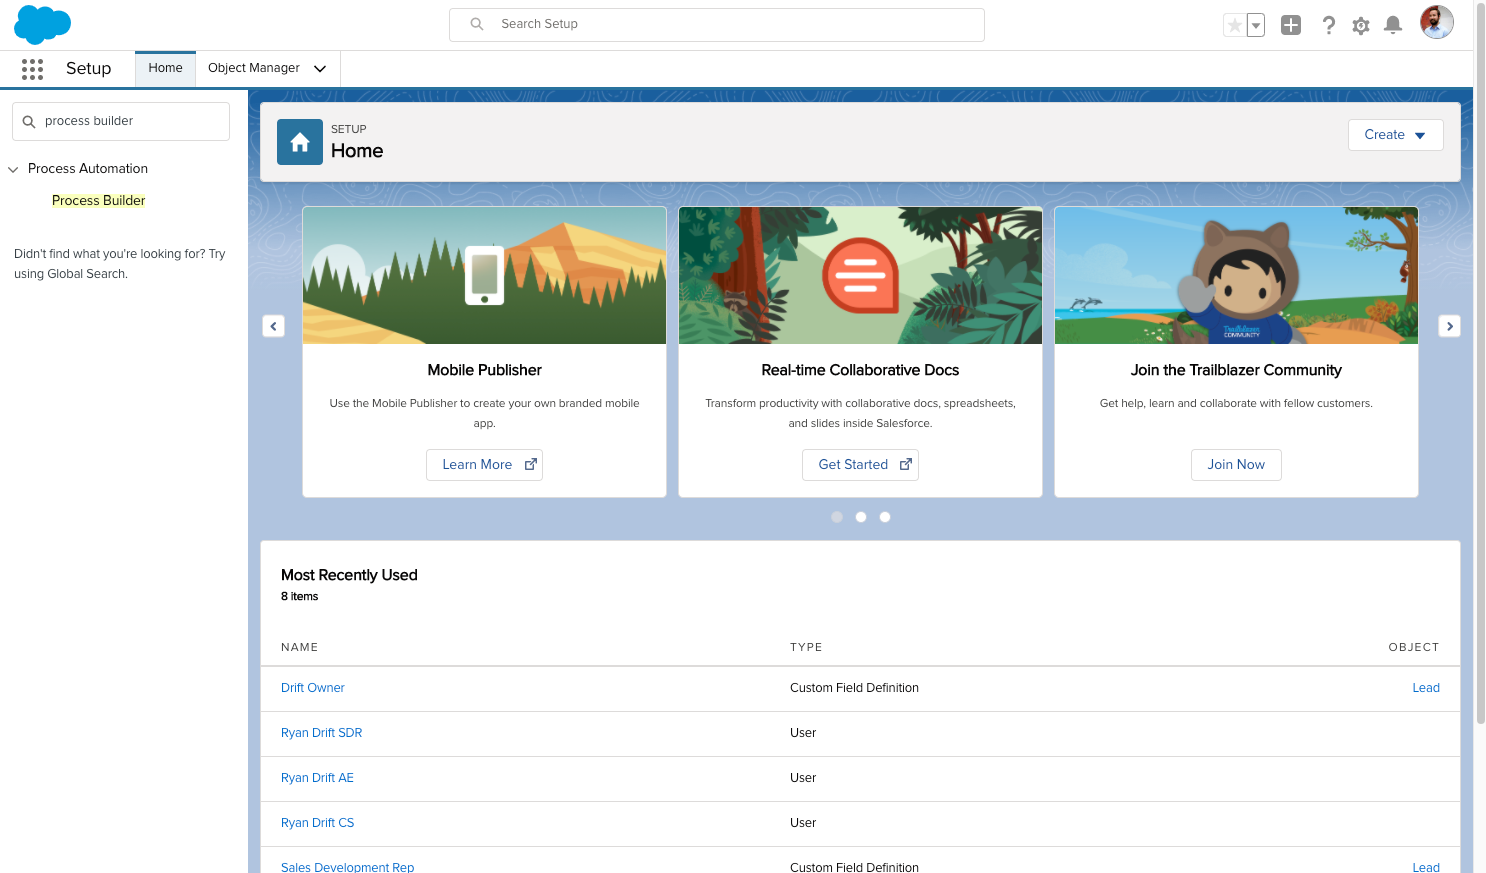Open the Sales Development Rep link
This screenshot has height=873, width=1486.
(347, 867)
